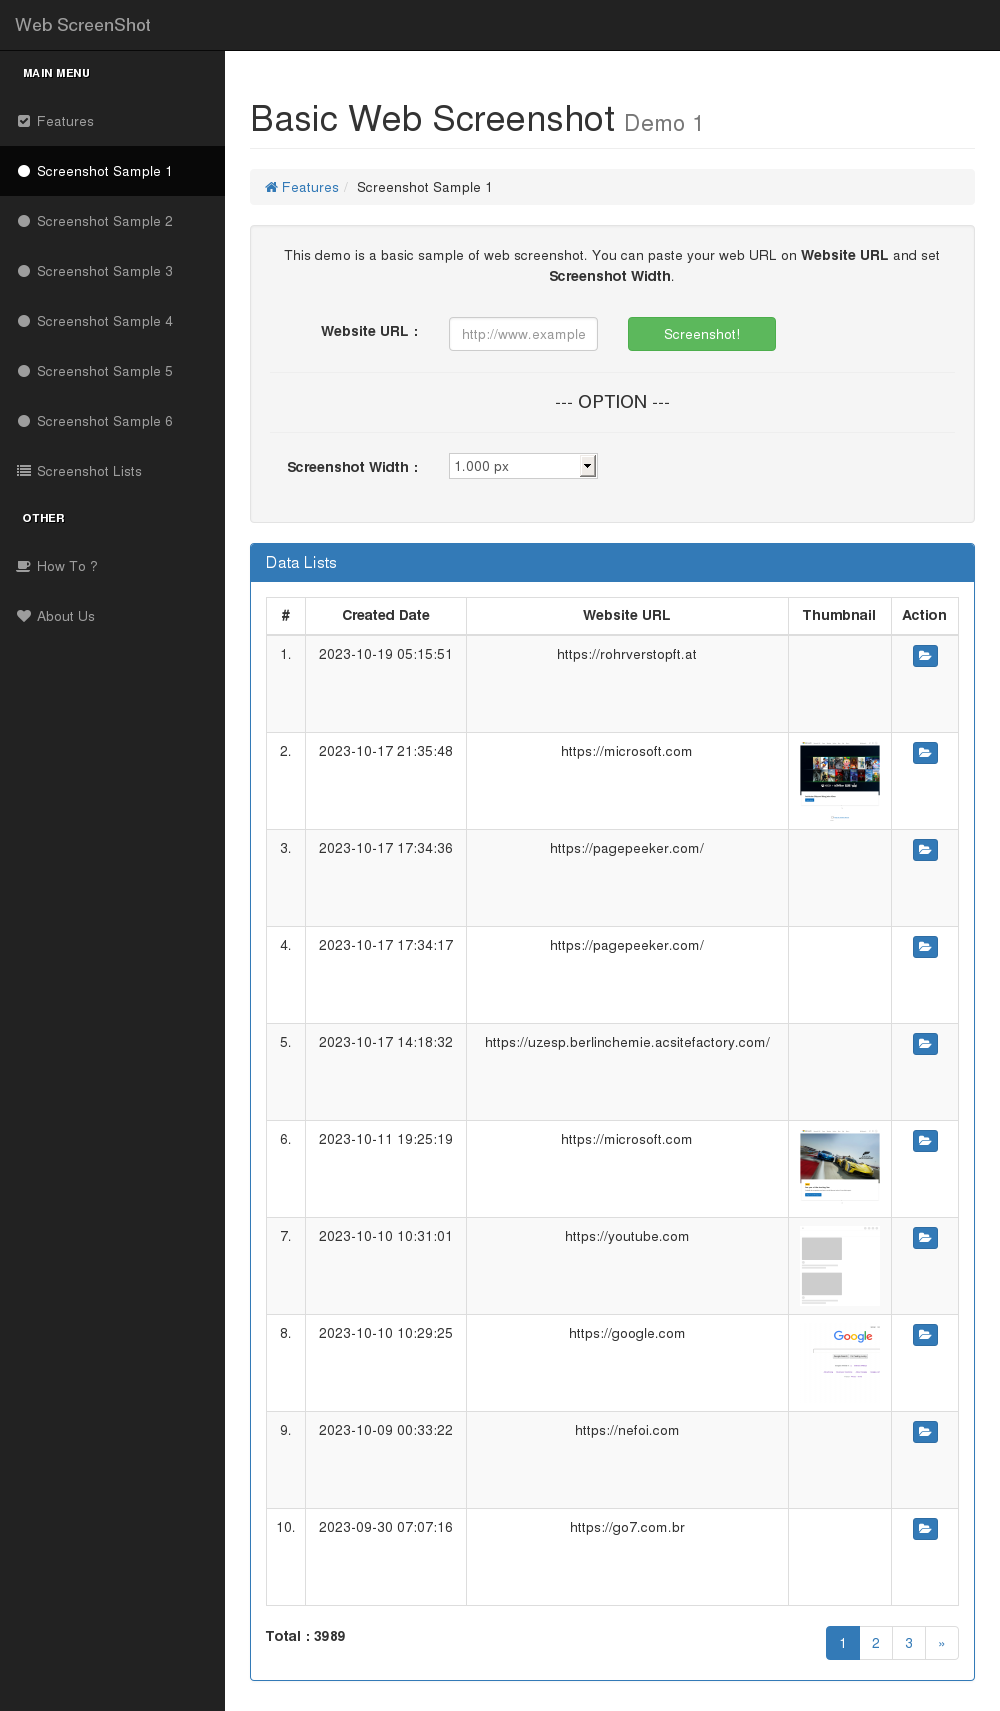
Task: Click the checkbox icon beside Features
Action: [24, 121]
